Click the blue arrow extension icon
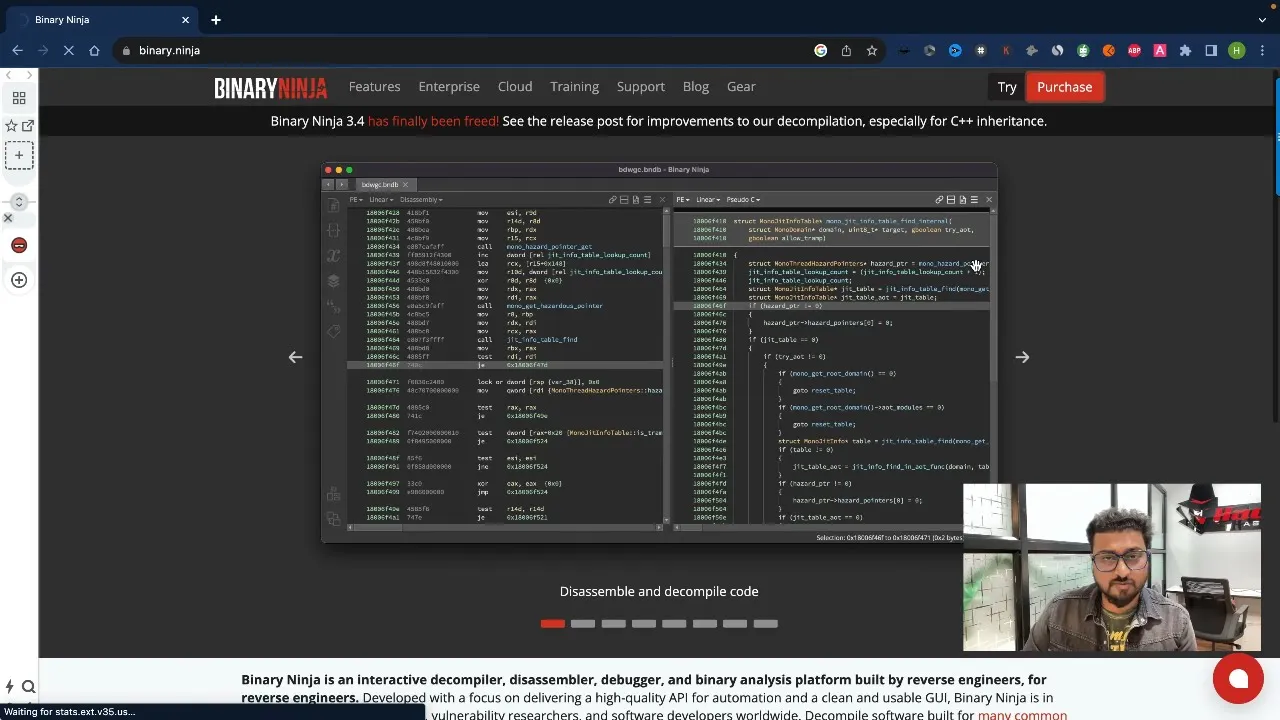Screen dimensions: 1280x720 coord(955,50)
